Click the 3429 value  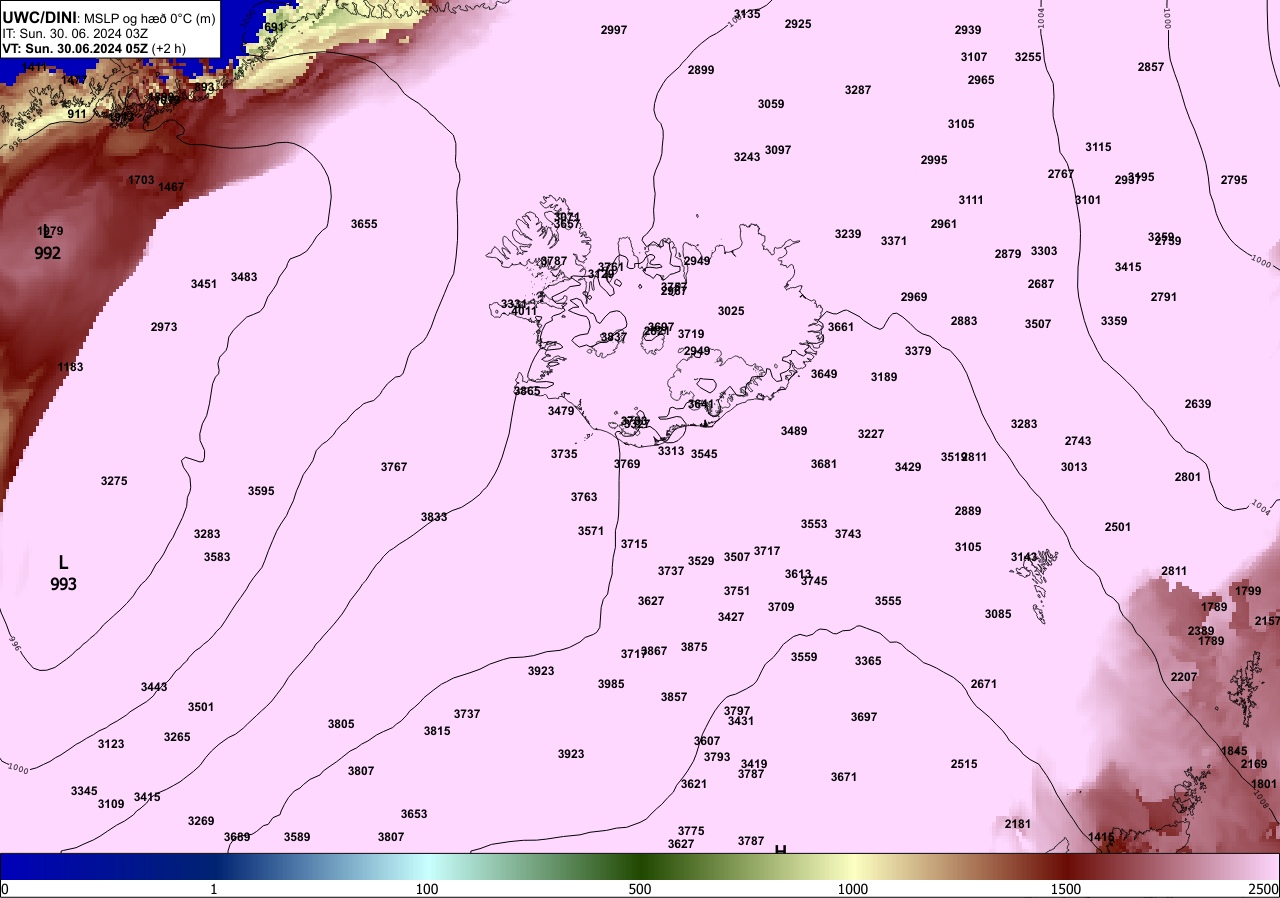(908, 467)
